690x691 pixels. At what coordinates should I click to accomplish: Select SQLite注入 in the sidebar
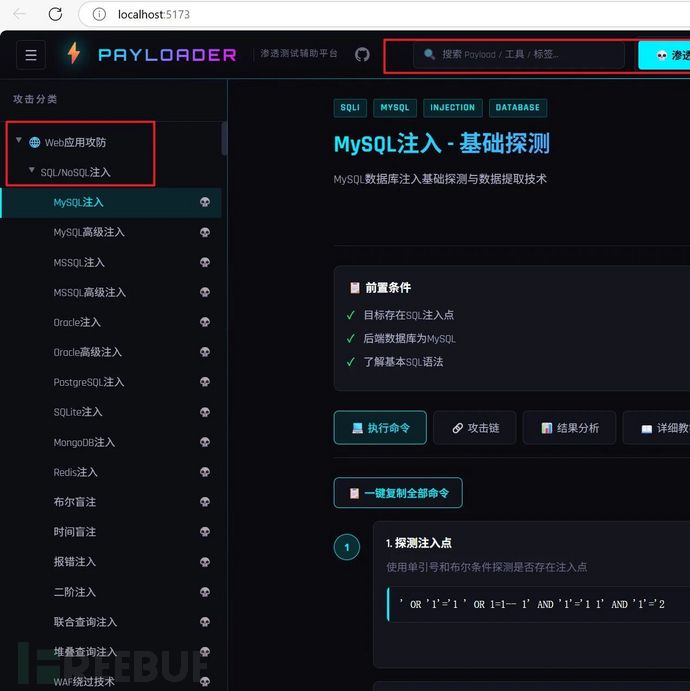111,412
